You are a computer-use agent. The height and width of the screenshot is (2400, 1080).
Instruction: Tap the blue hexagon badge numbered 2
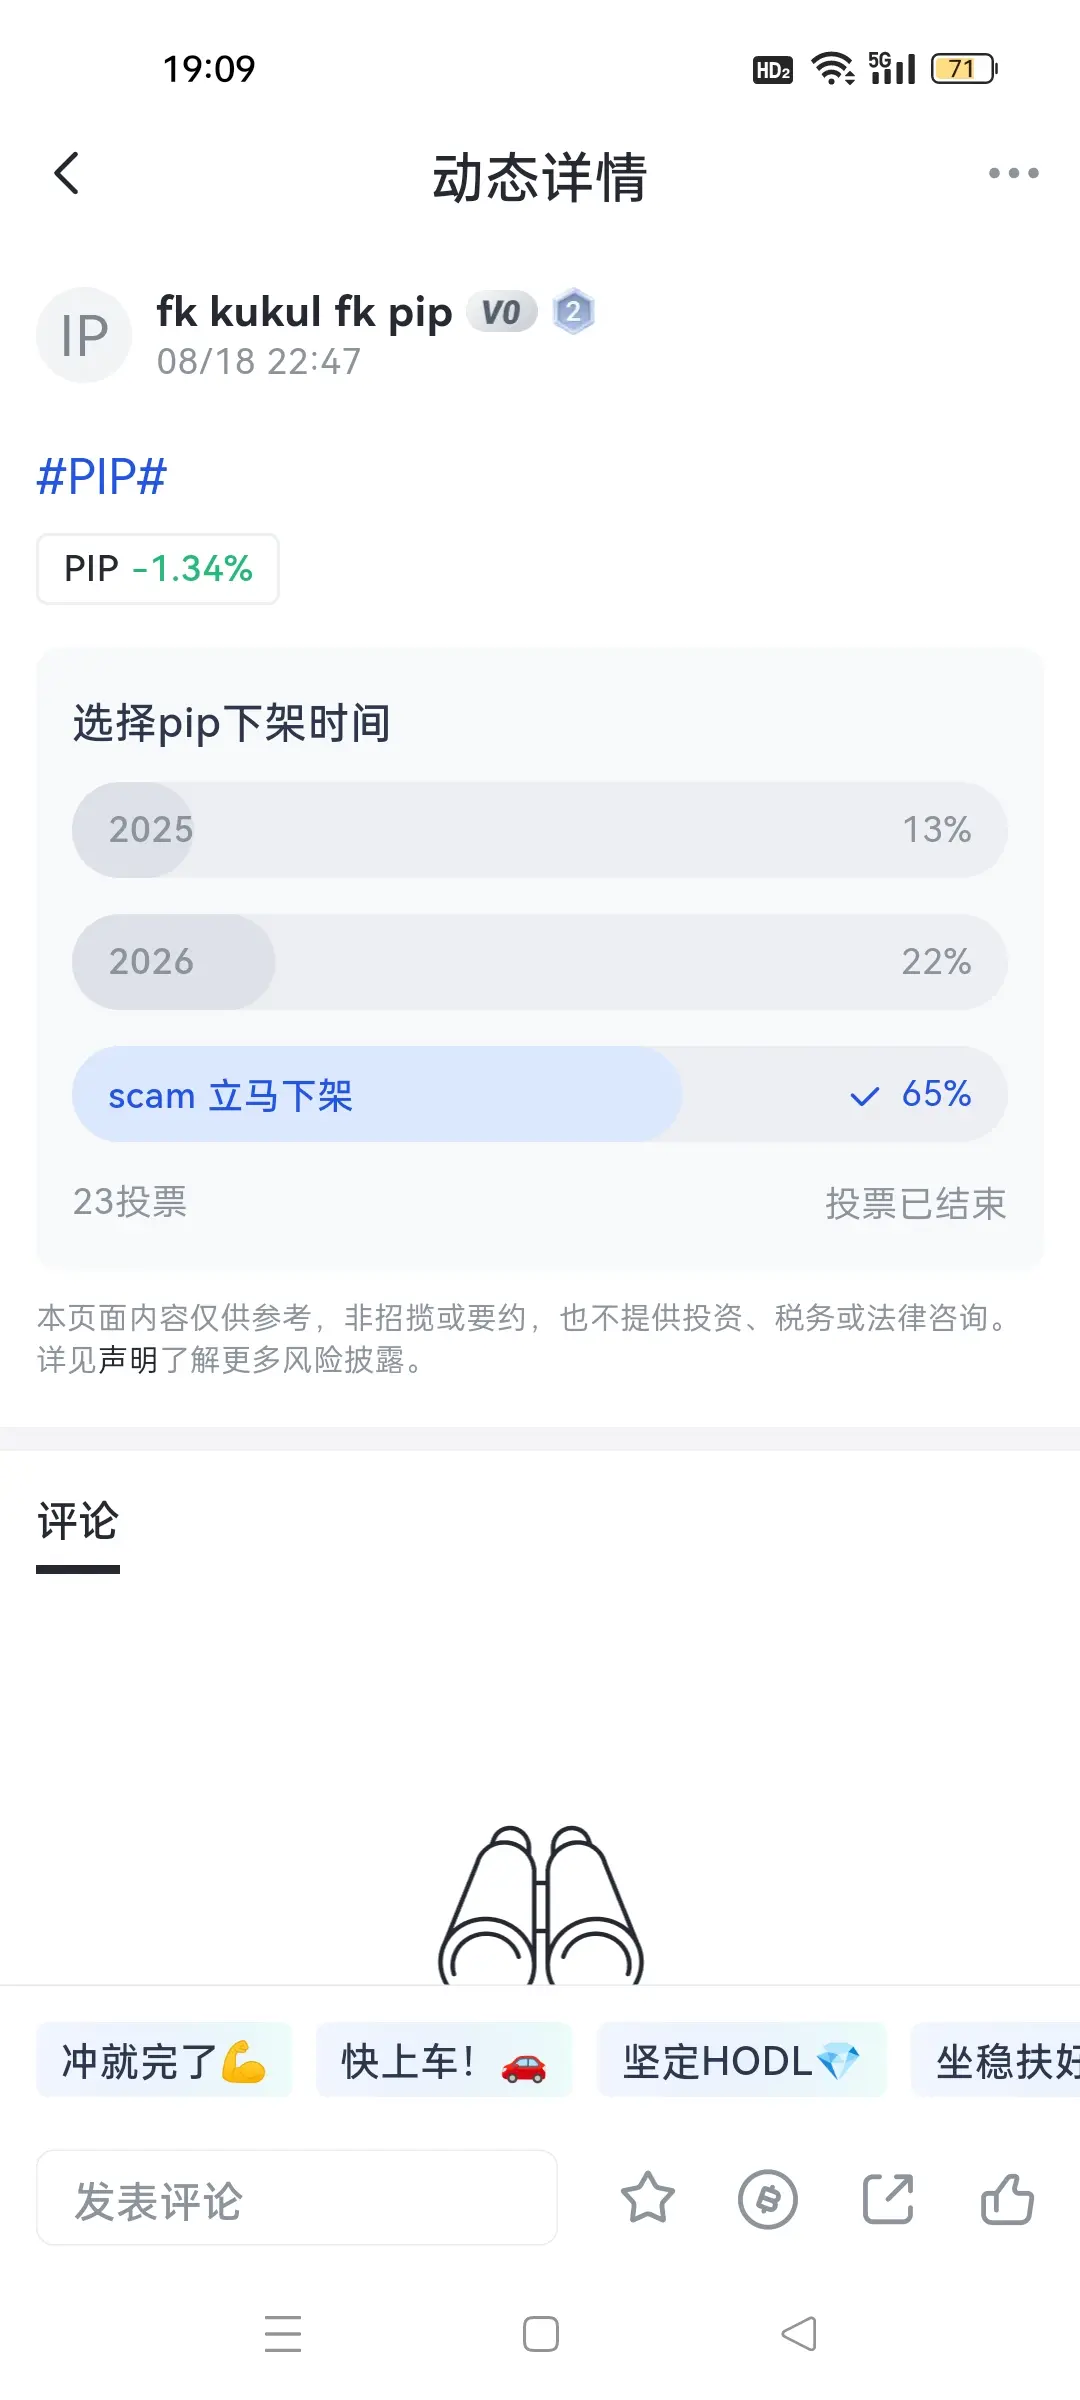tap(574, 312)
